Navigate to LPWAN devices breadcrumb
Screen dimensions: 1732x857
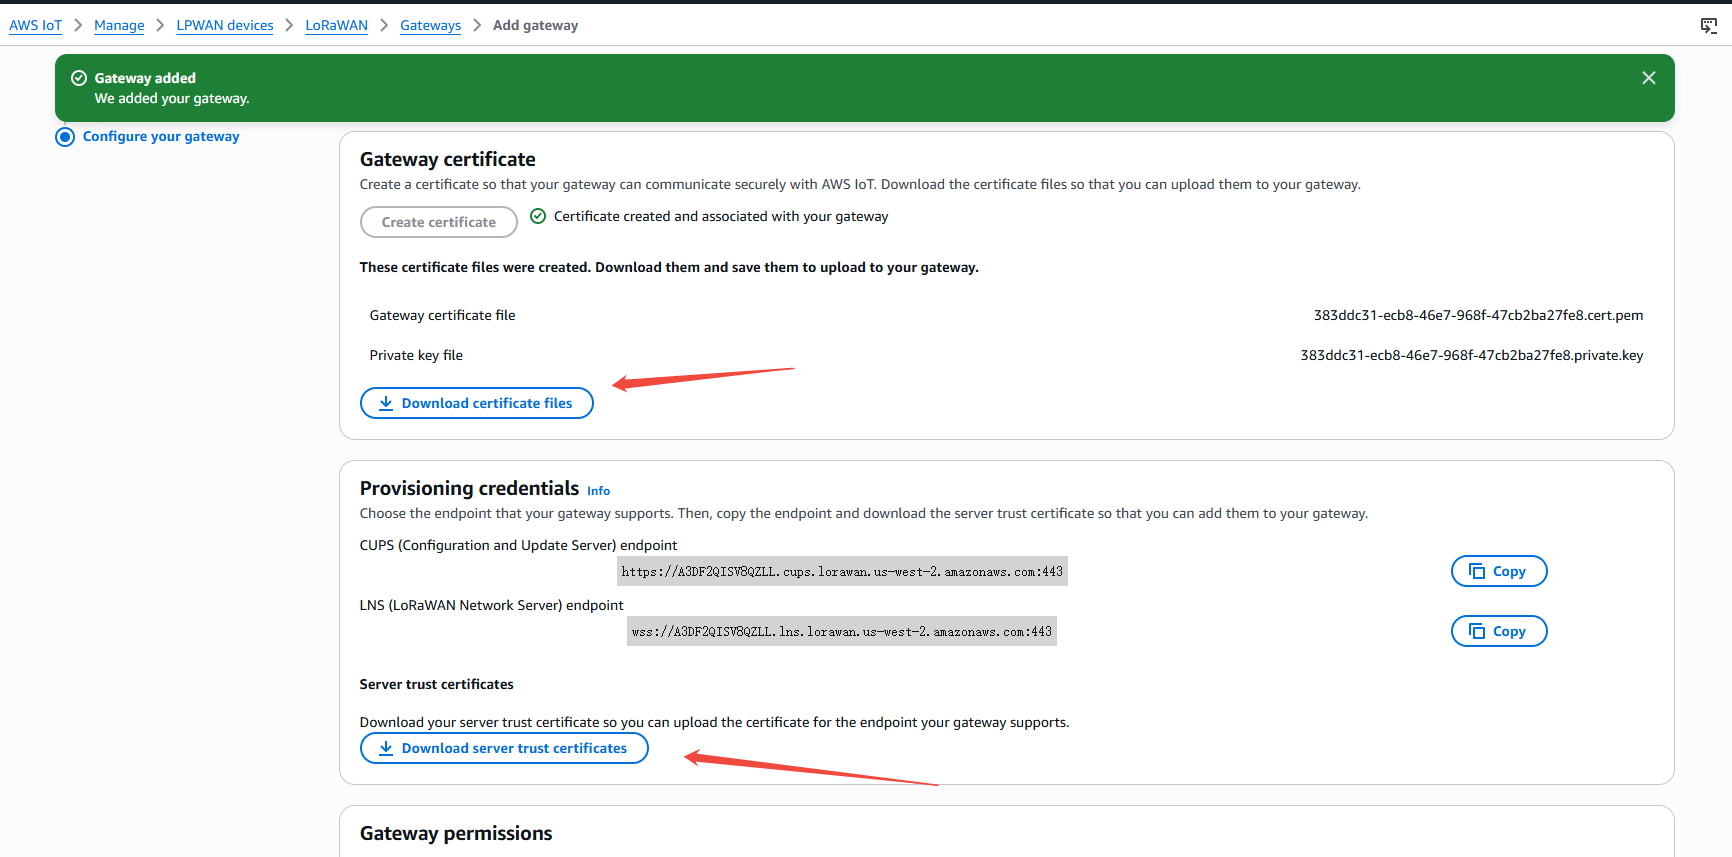[x=225, y=26]
